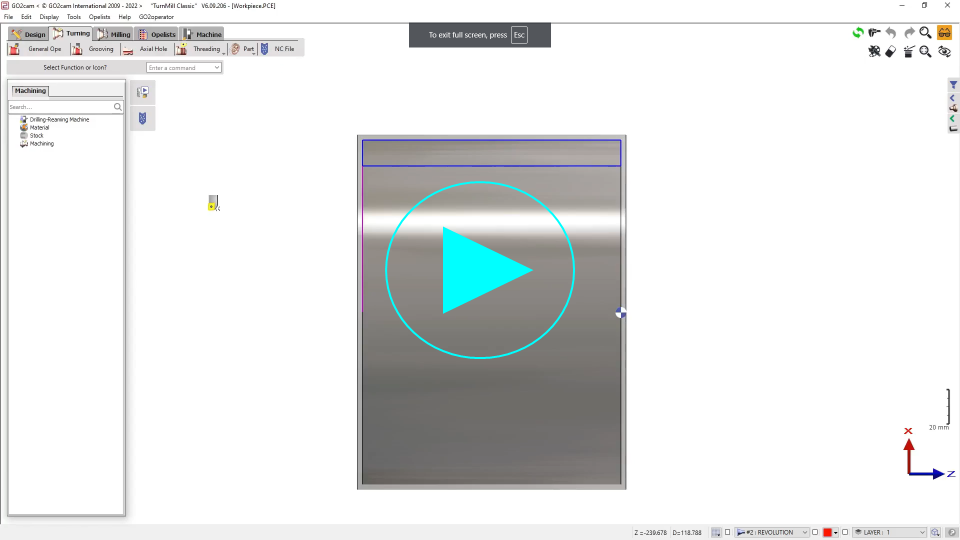Select the Material tree item
Screen dimensions: 960x540
click(x=39, y=127)
